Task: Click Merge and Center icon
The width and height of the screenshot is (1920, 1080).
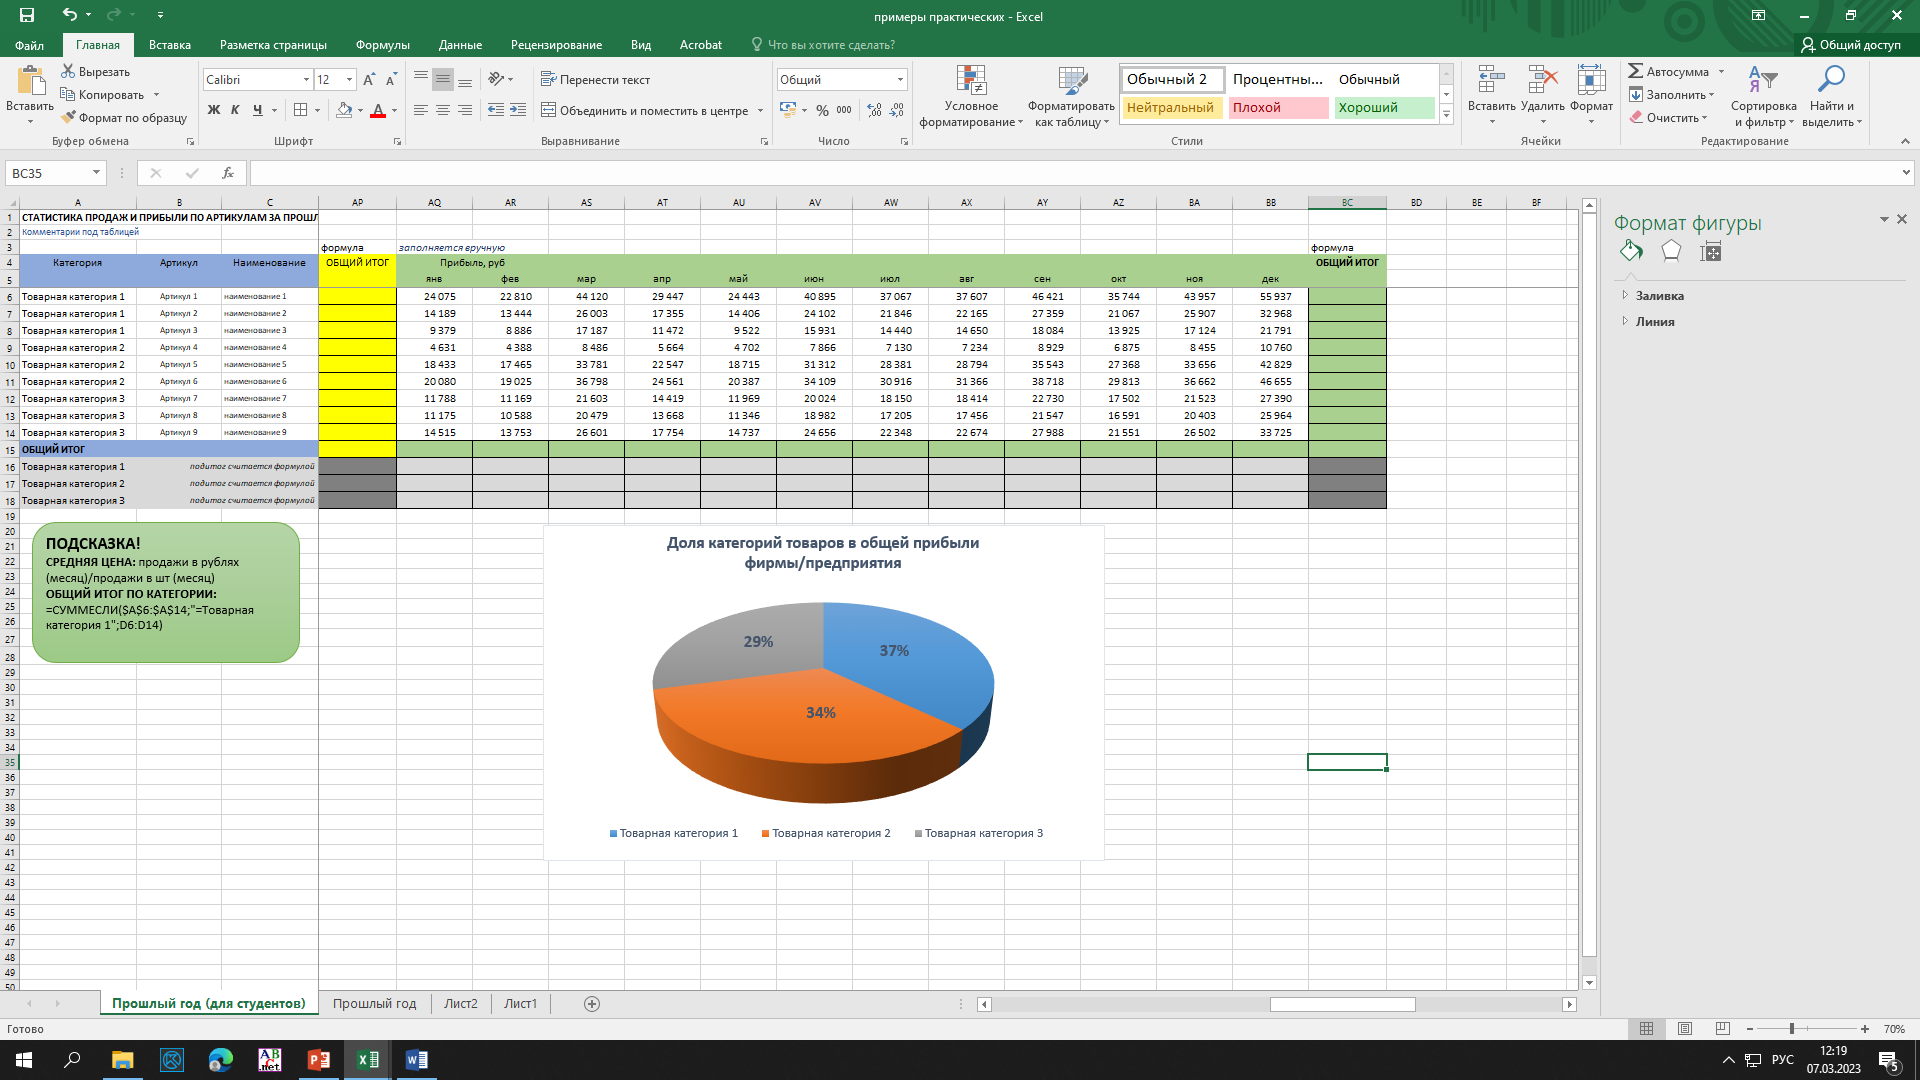Action: (549, 110)
